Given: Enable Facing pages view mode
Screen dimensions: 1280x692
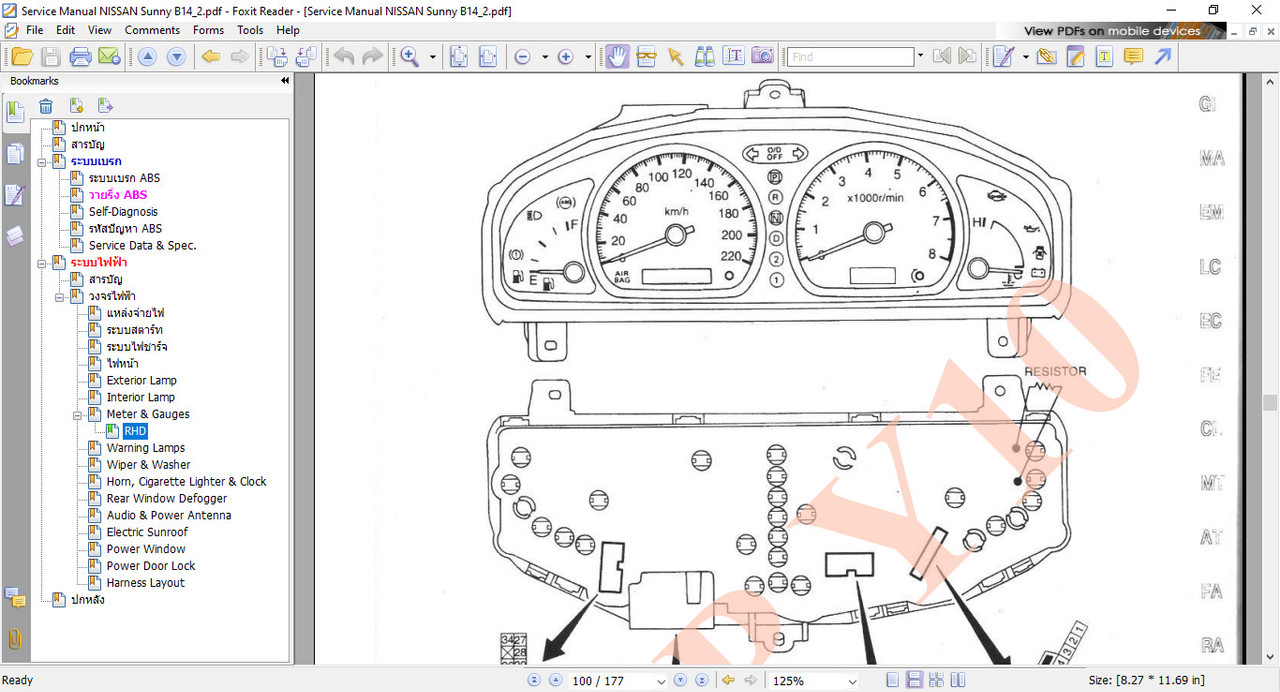Looking at the screenshot, I should [957, 680].
